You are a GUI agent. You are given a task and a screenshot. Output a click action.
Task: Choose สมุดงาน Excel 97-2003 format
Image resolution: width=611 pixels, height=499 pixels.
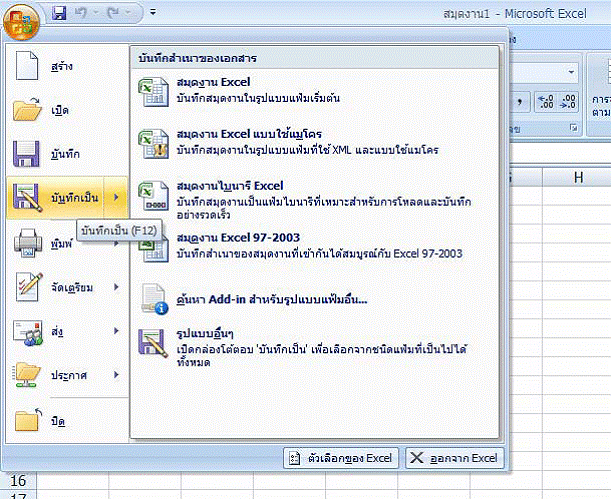(315, 247)
